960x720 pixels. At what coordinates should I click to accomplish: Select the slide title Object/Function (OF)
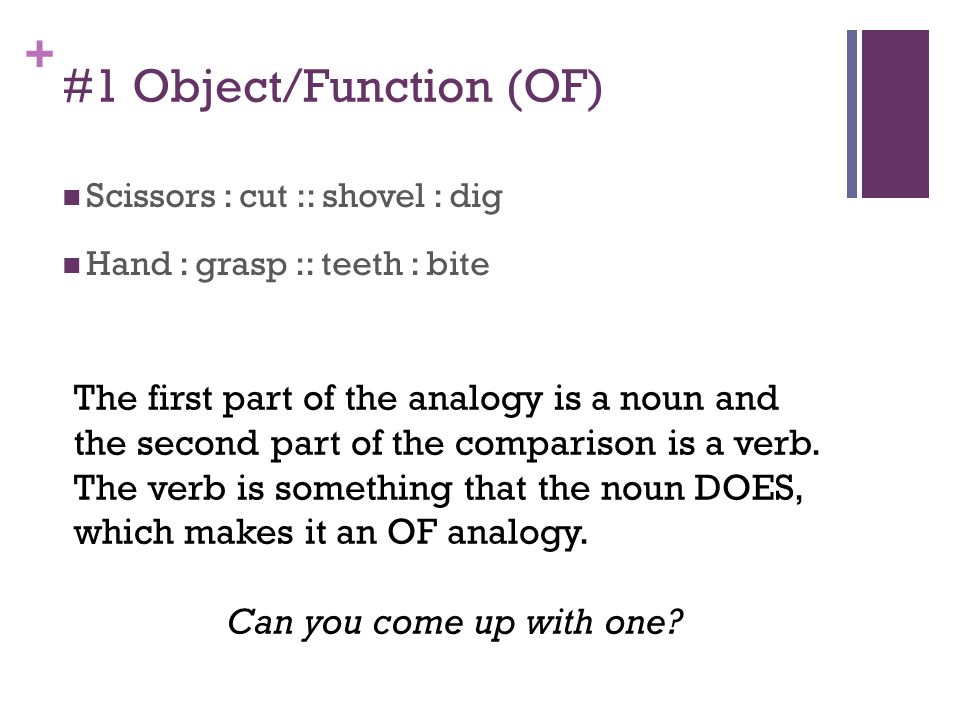tap(367, 87)
